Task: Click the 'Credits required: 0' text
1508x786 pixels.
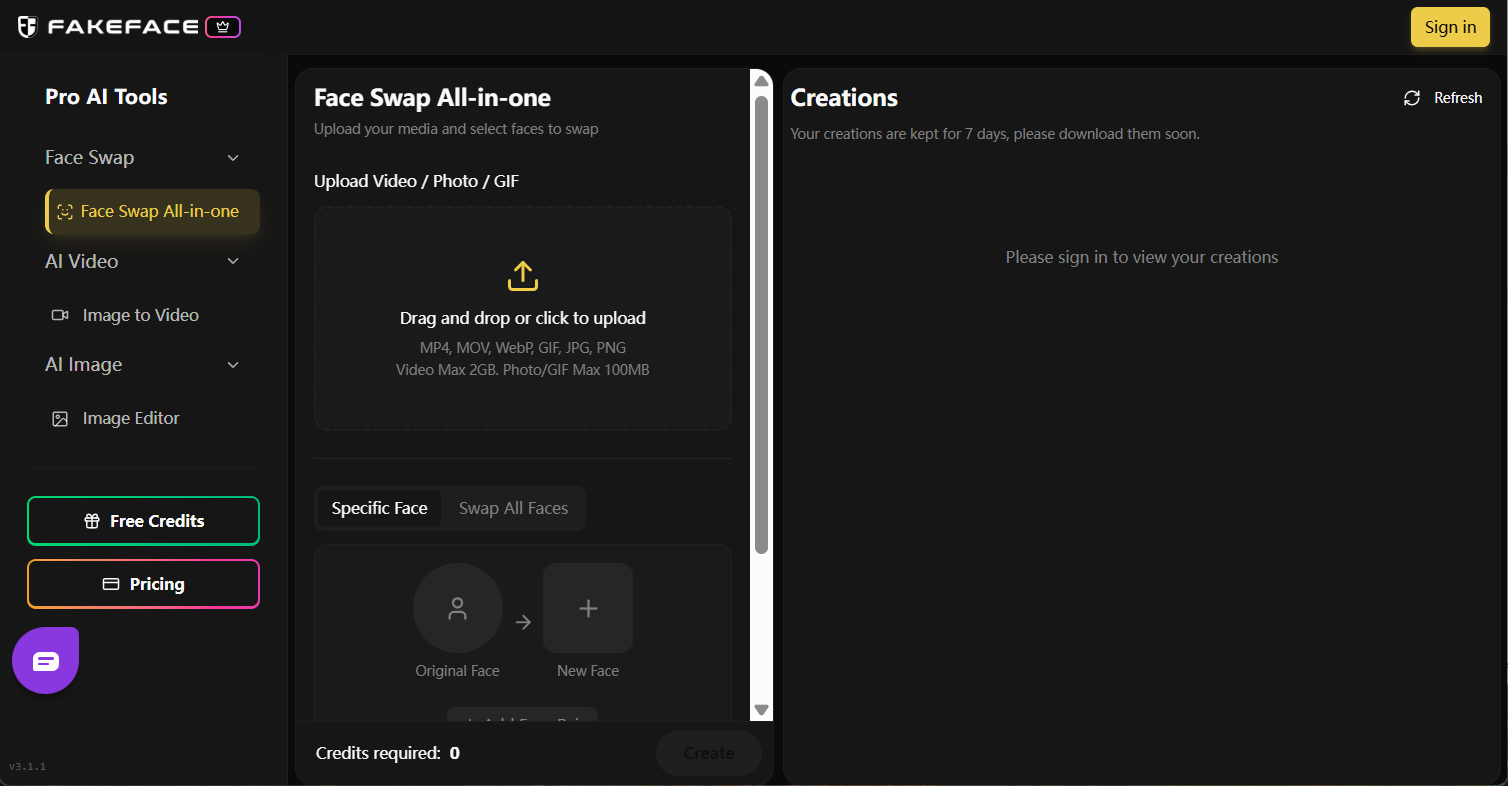Action: click(x=388, y=753)
